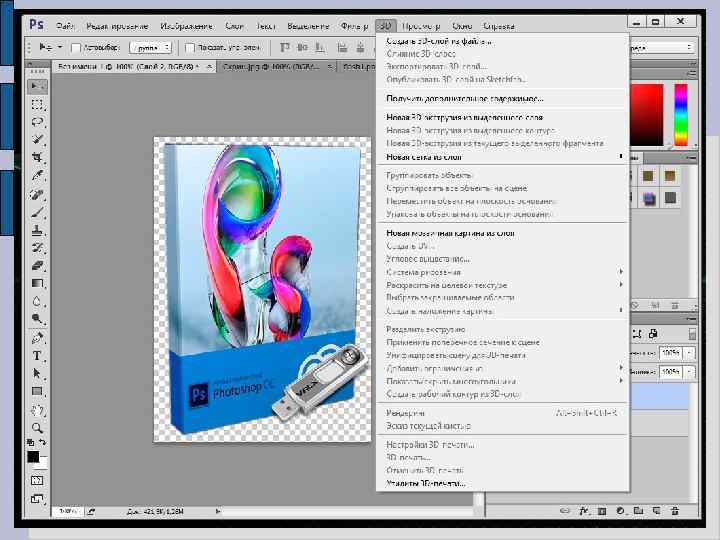The height and width of the screenshot is (540, 720).
Task: Open the Фильтр menu
Action: (354, 26)
